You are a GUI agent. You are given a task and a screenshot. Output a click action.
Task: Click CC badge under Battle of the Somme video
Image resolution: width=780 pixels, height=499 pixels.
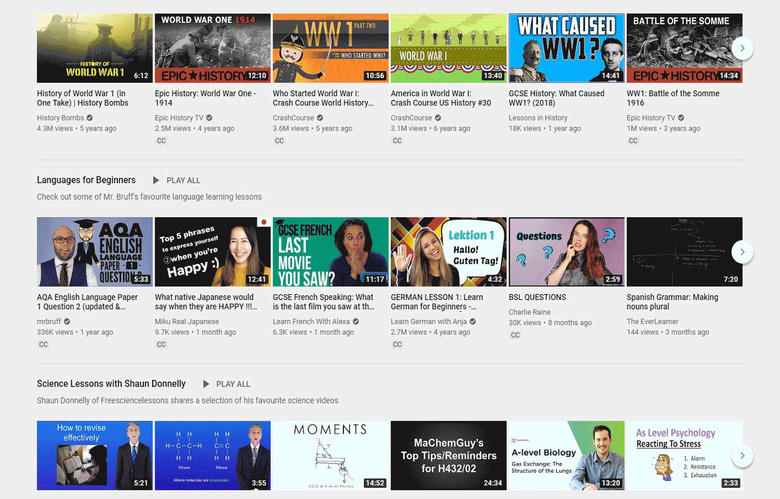tap(633, 141)
